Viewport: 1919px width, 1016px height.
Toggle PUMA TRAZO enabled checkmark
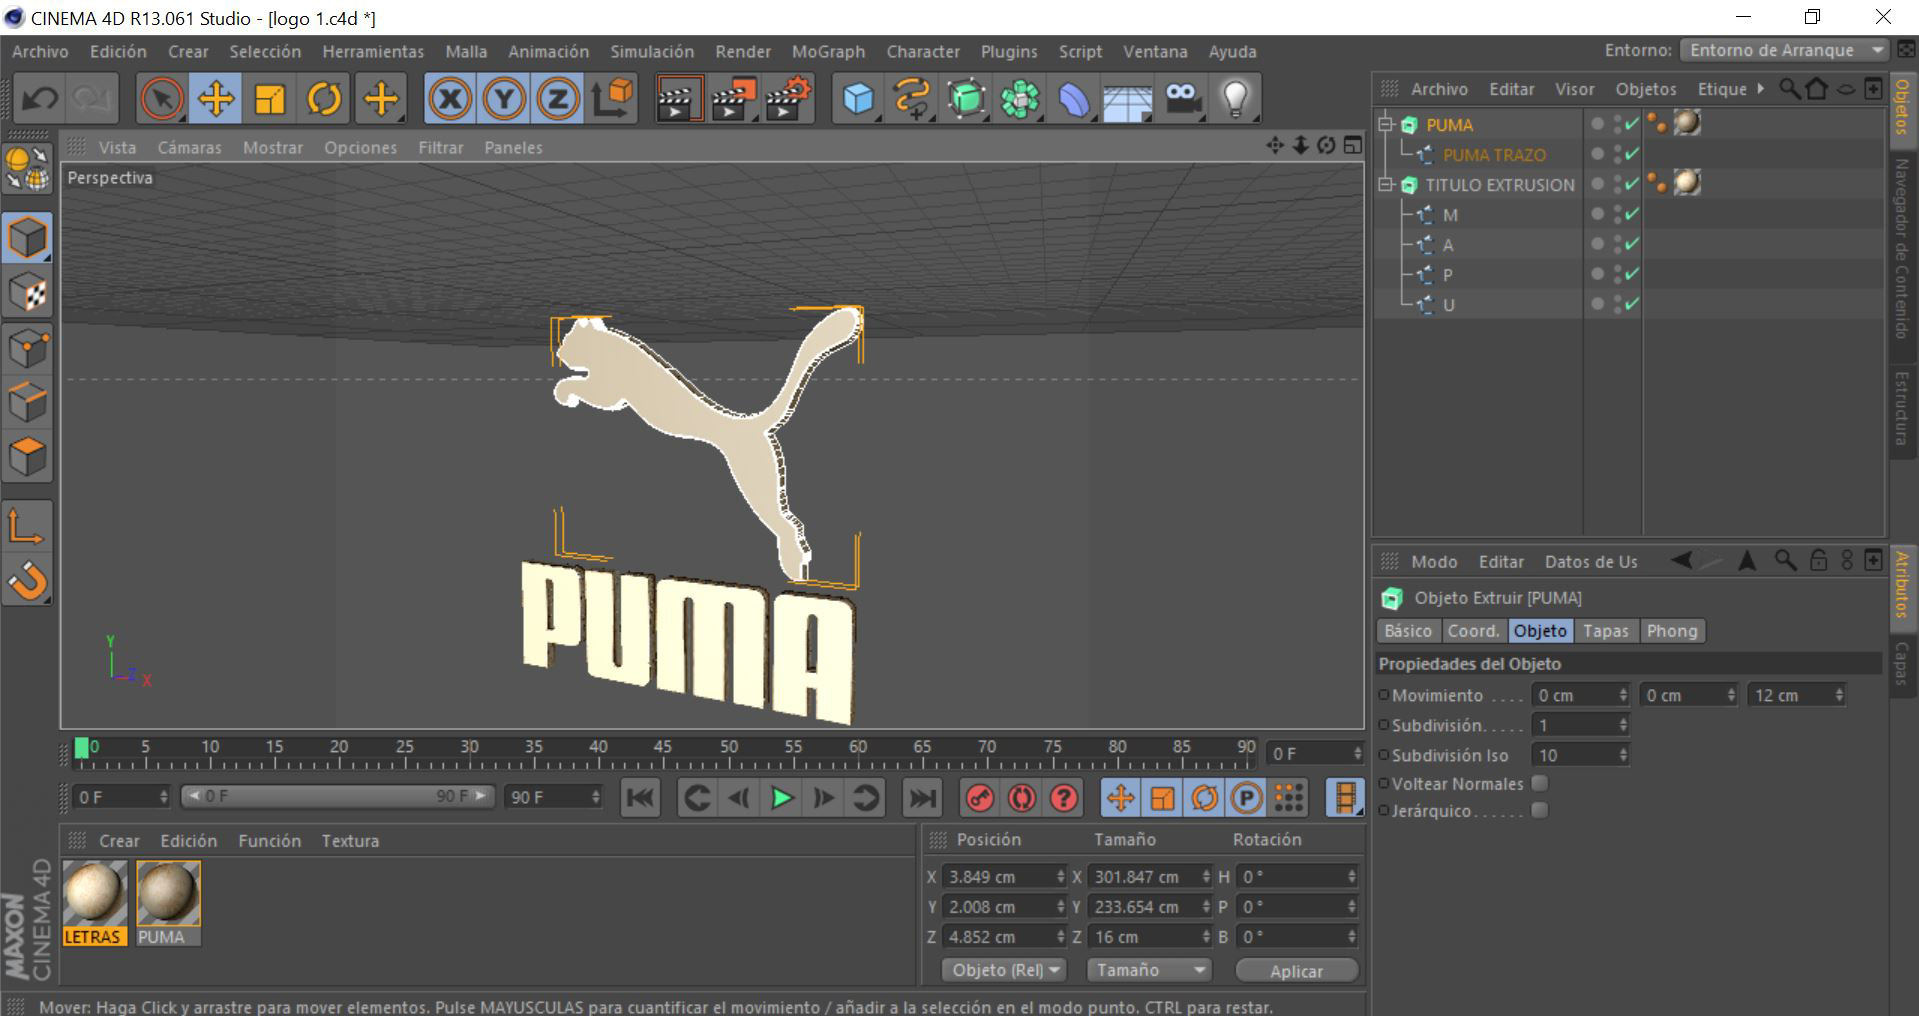click(x=1632, y=155)
